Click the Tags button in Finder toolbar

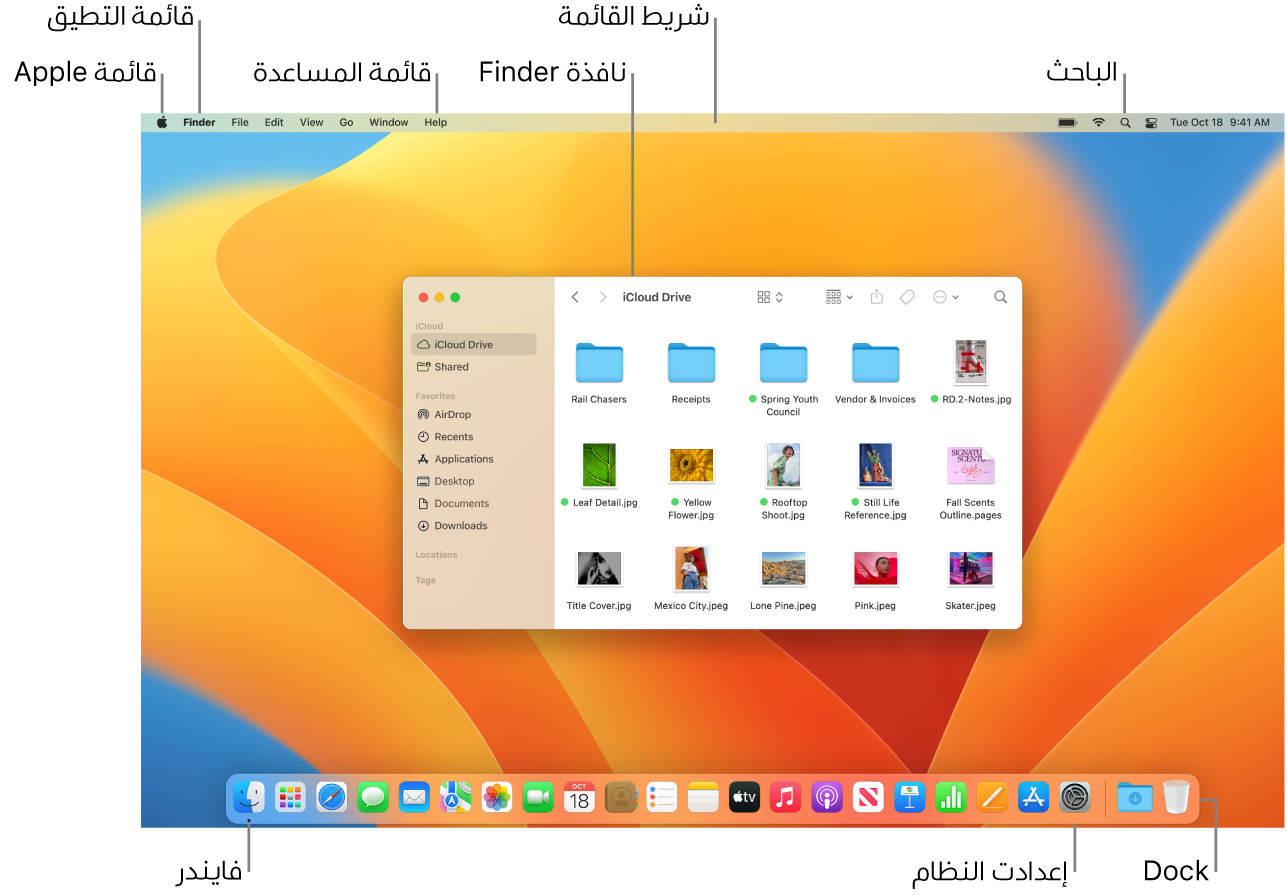907,297
